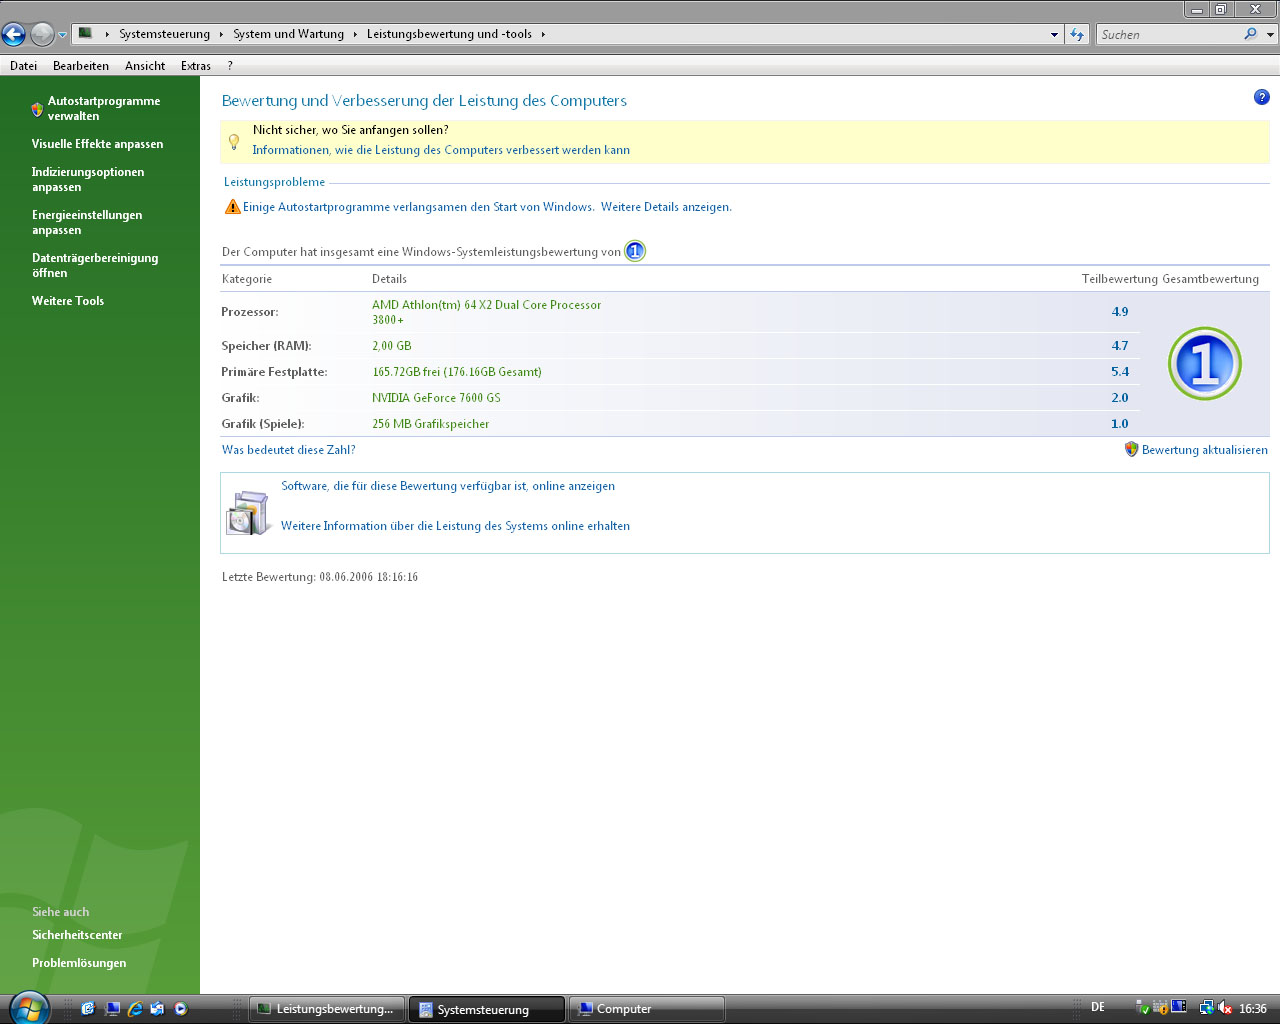Screen dimensions: 1280x1024
Task: Click the Prozessor score 4.9
Action: 1120,312
